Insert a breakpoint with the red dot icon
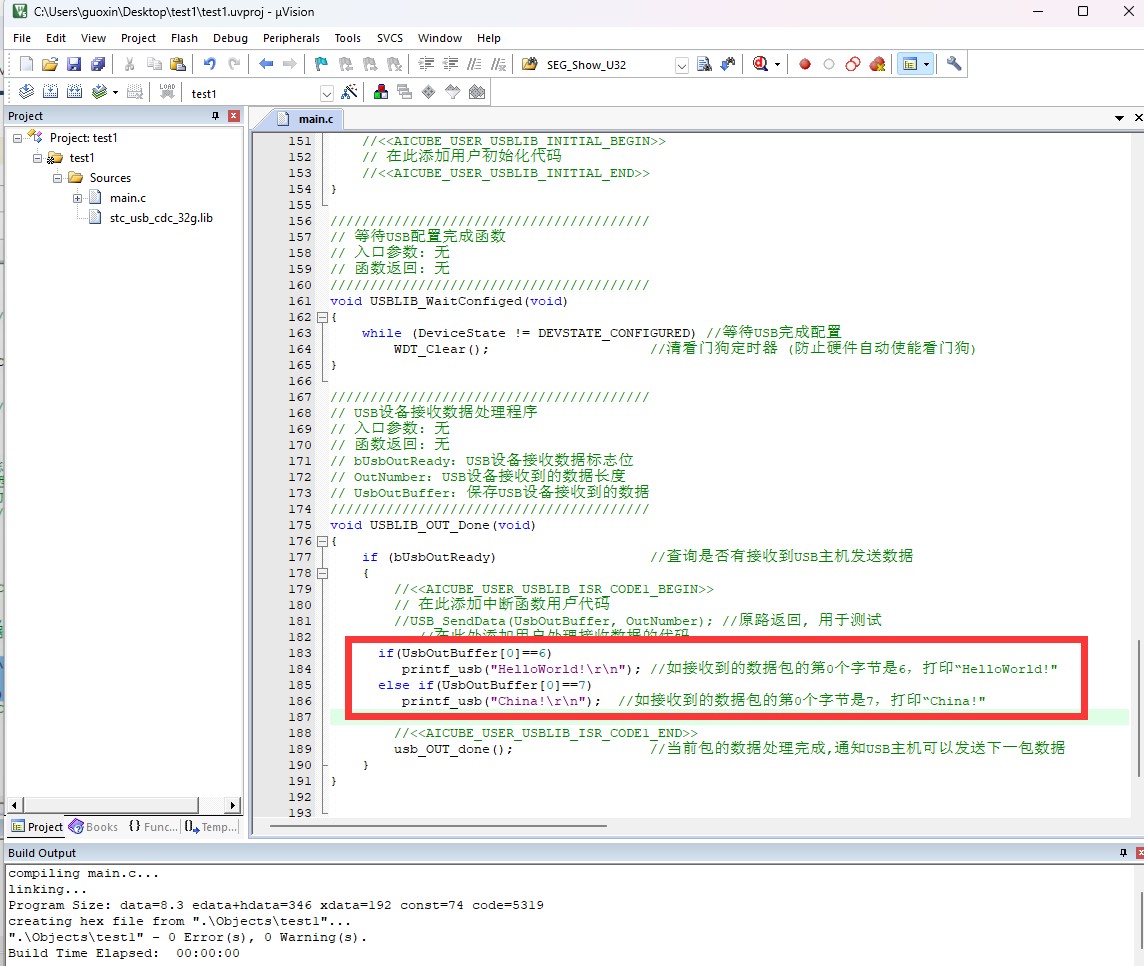Image resolution: width=1144 pixels, height=966 pixels. coord(805,64)
